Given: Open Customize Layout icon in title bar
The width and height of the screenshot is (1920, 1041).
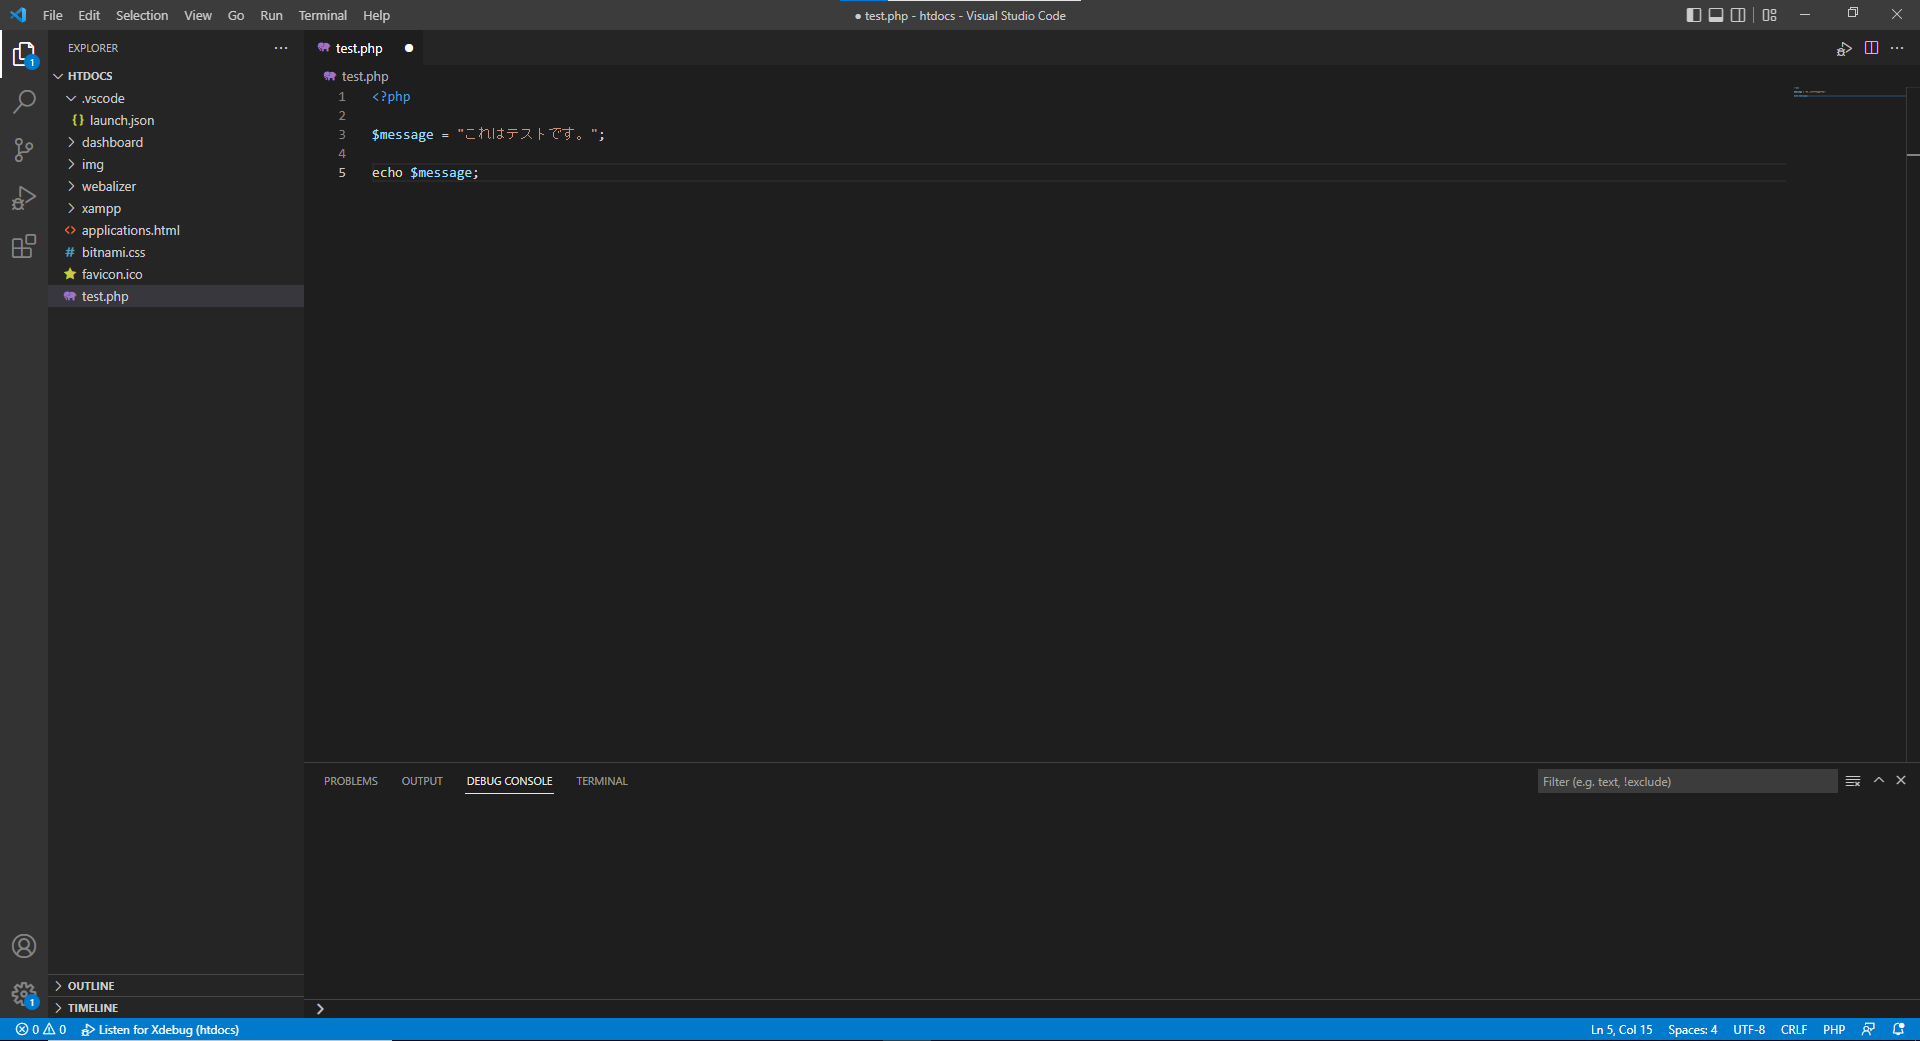Looking at the screenshot, I should 1769,15.
